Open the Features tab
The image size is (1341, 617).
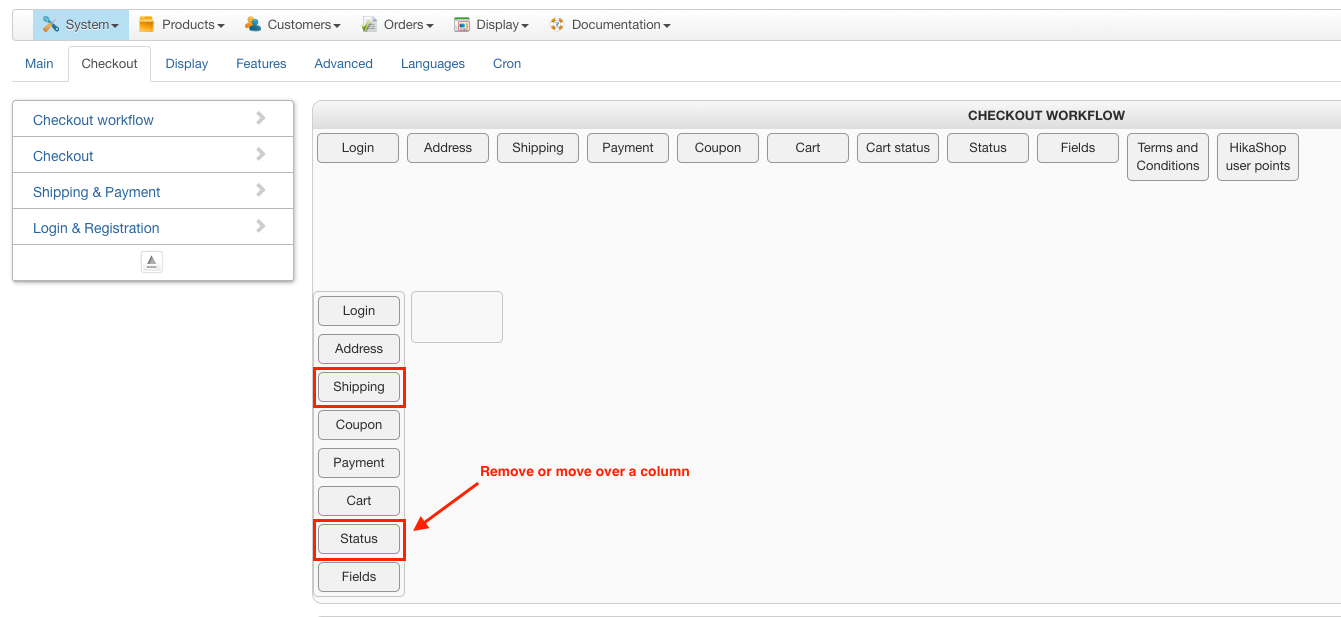[x=261, y=63]
